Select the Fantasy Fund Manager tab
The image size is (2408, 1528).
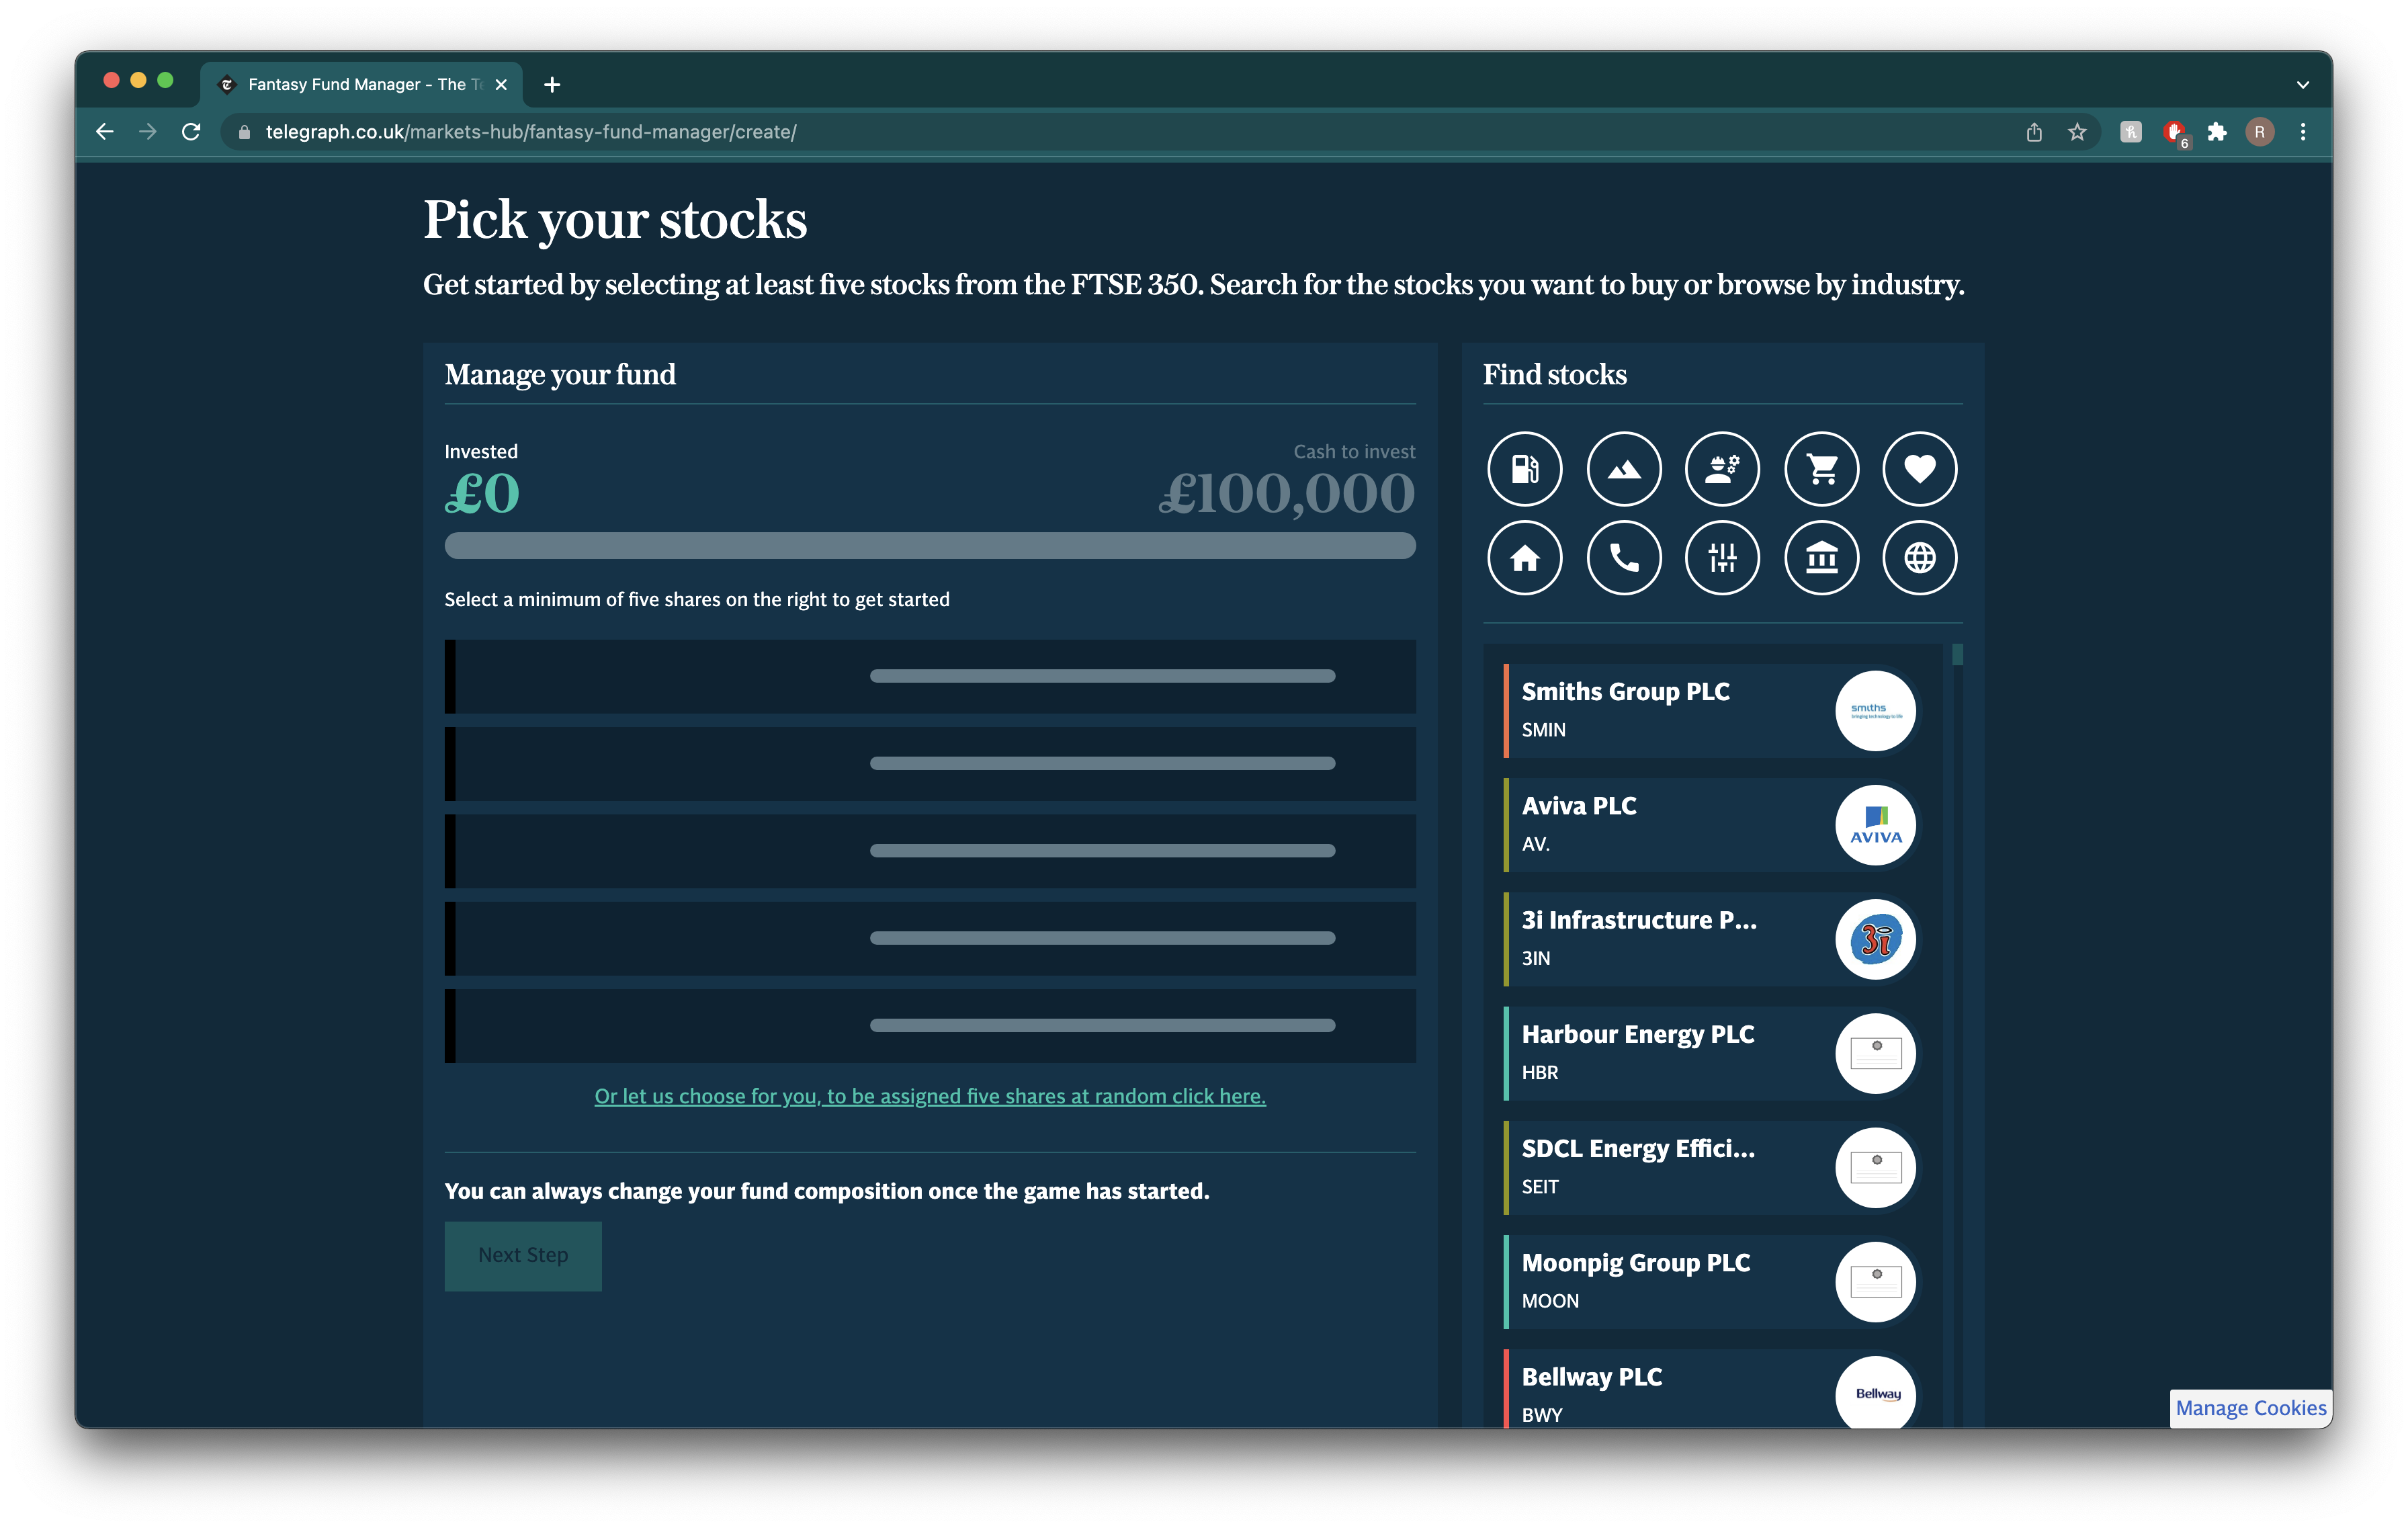tap(362, 85)
